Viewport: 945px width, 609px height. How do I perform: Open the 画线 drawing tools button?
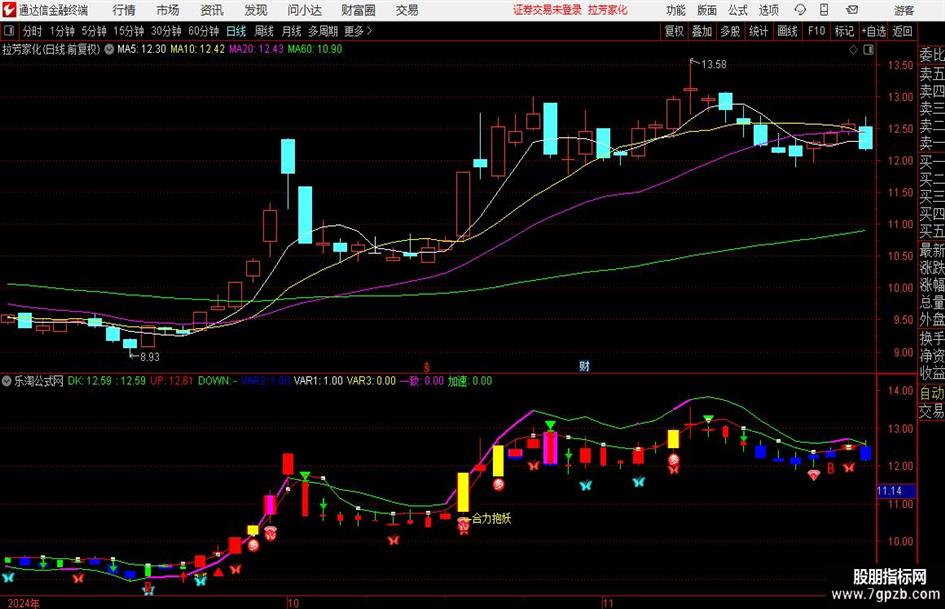[788, 31]
